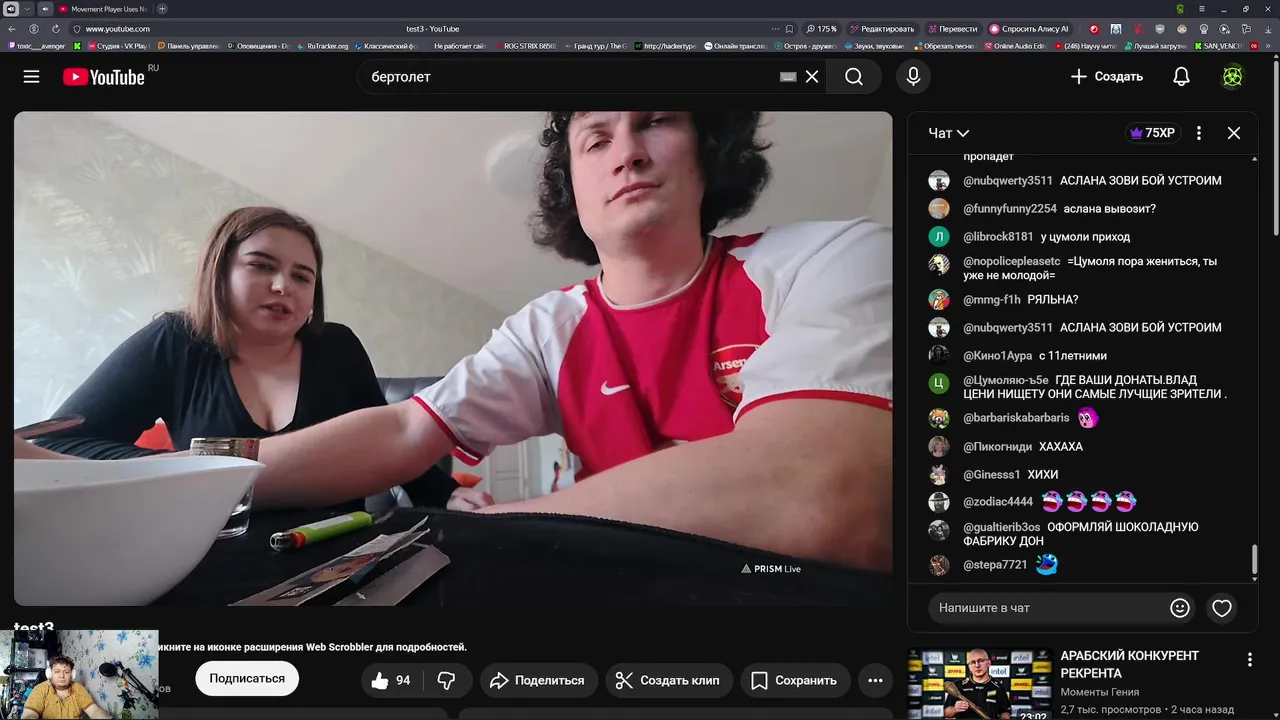Reload the page in browser

55,29
